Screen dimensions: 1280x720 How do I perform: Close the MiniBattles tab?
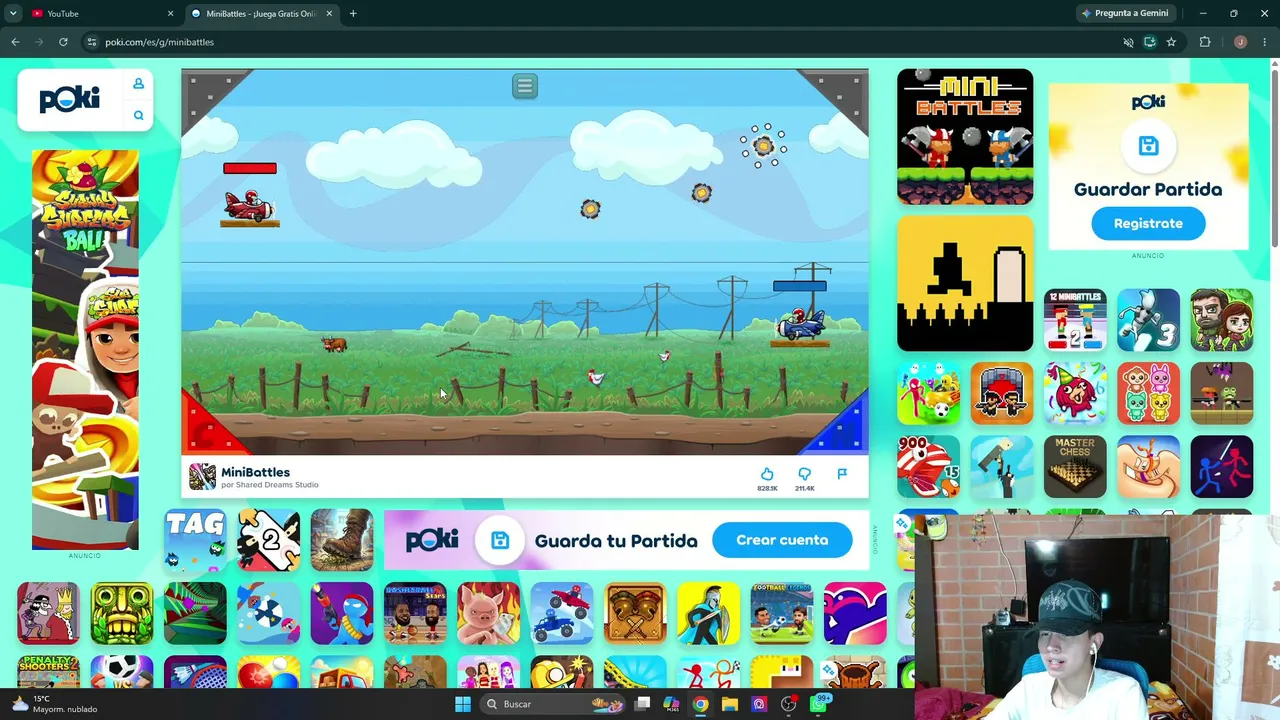tap(329, 13)
